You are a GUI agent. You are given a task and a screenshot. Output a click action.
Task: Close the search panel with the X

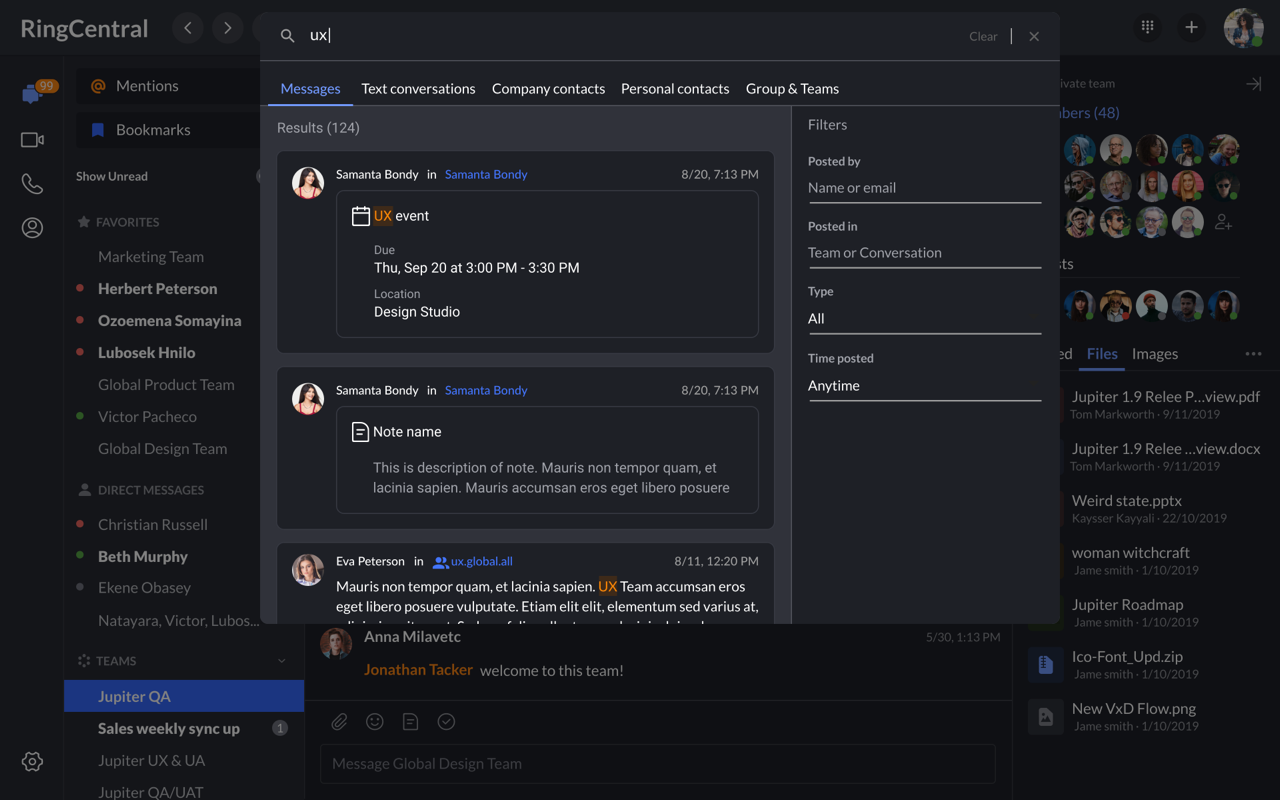[1034, 36]
